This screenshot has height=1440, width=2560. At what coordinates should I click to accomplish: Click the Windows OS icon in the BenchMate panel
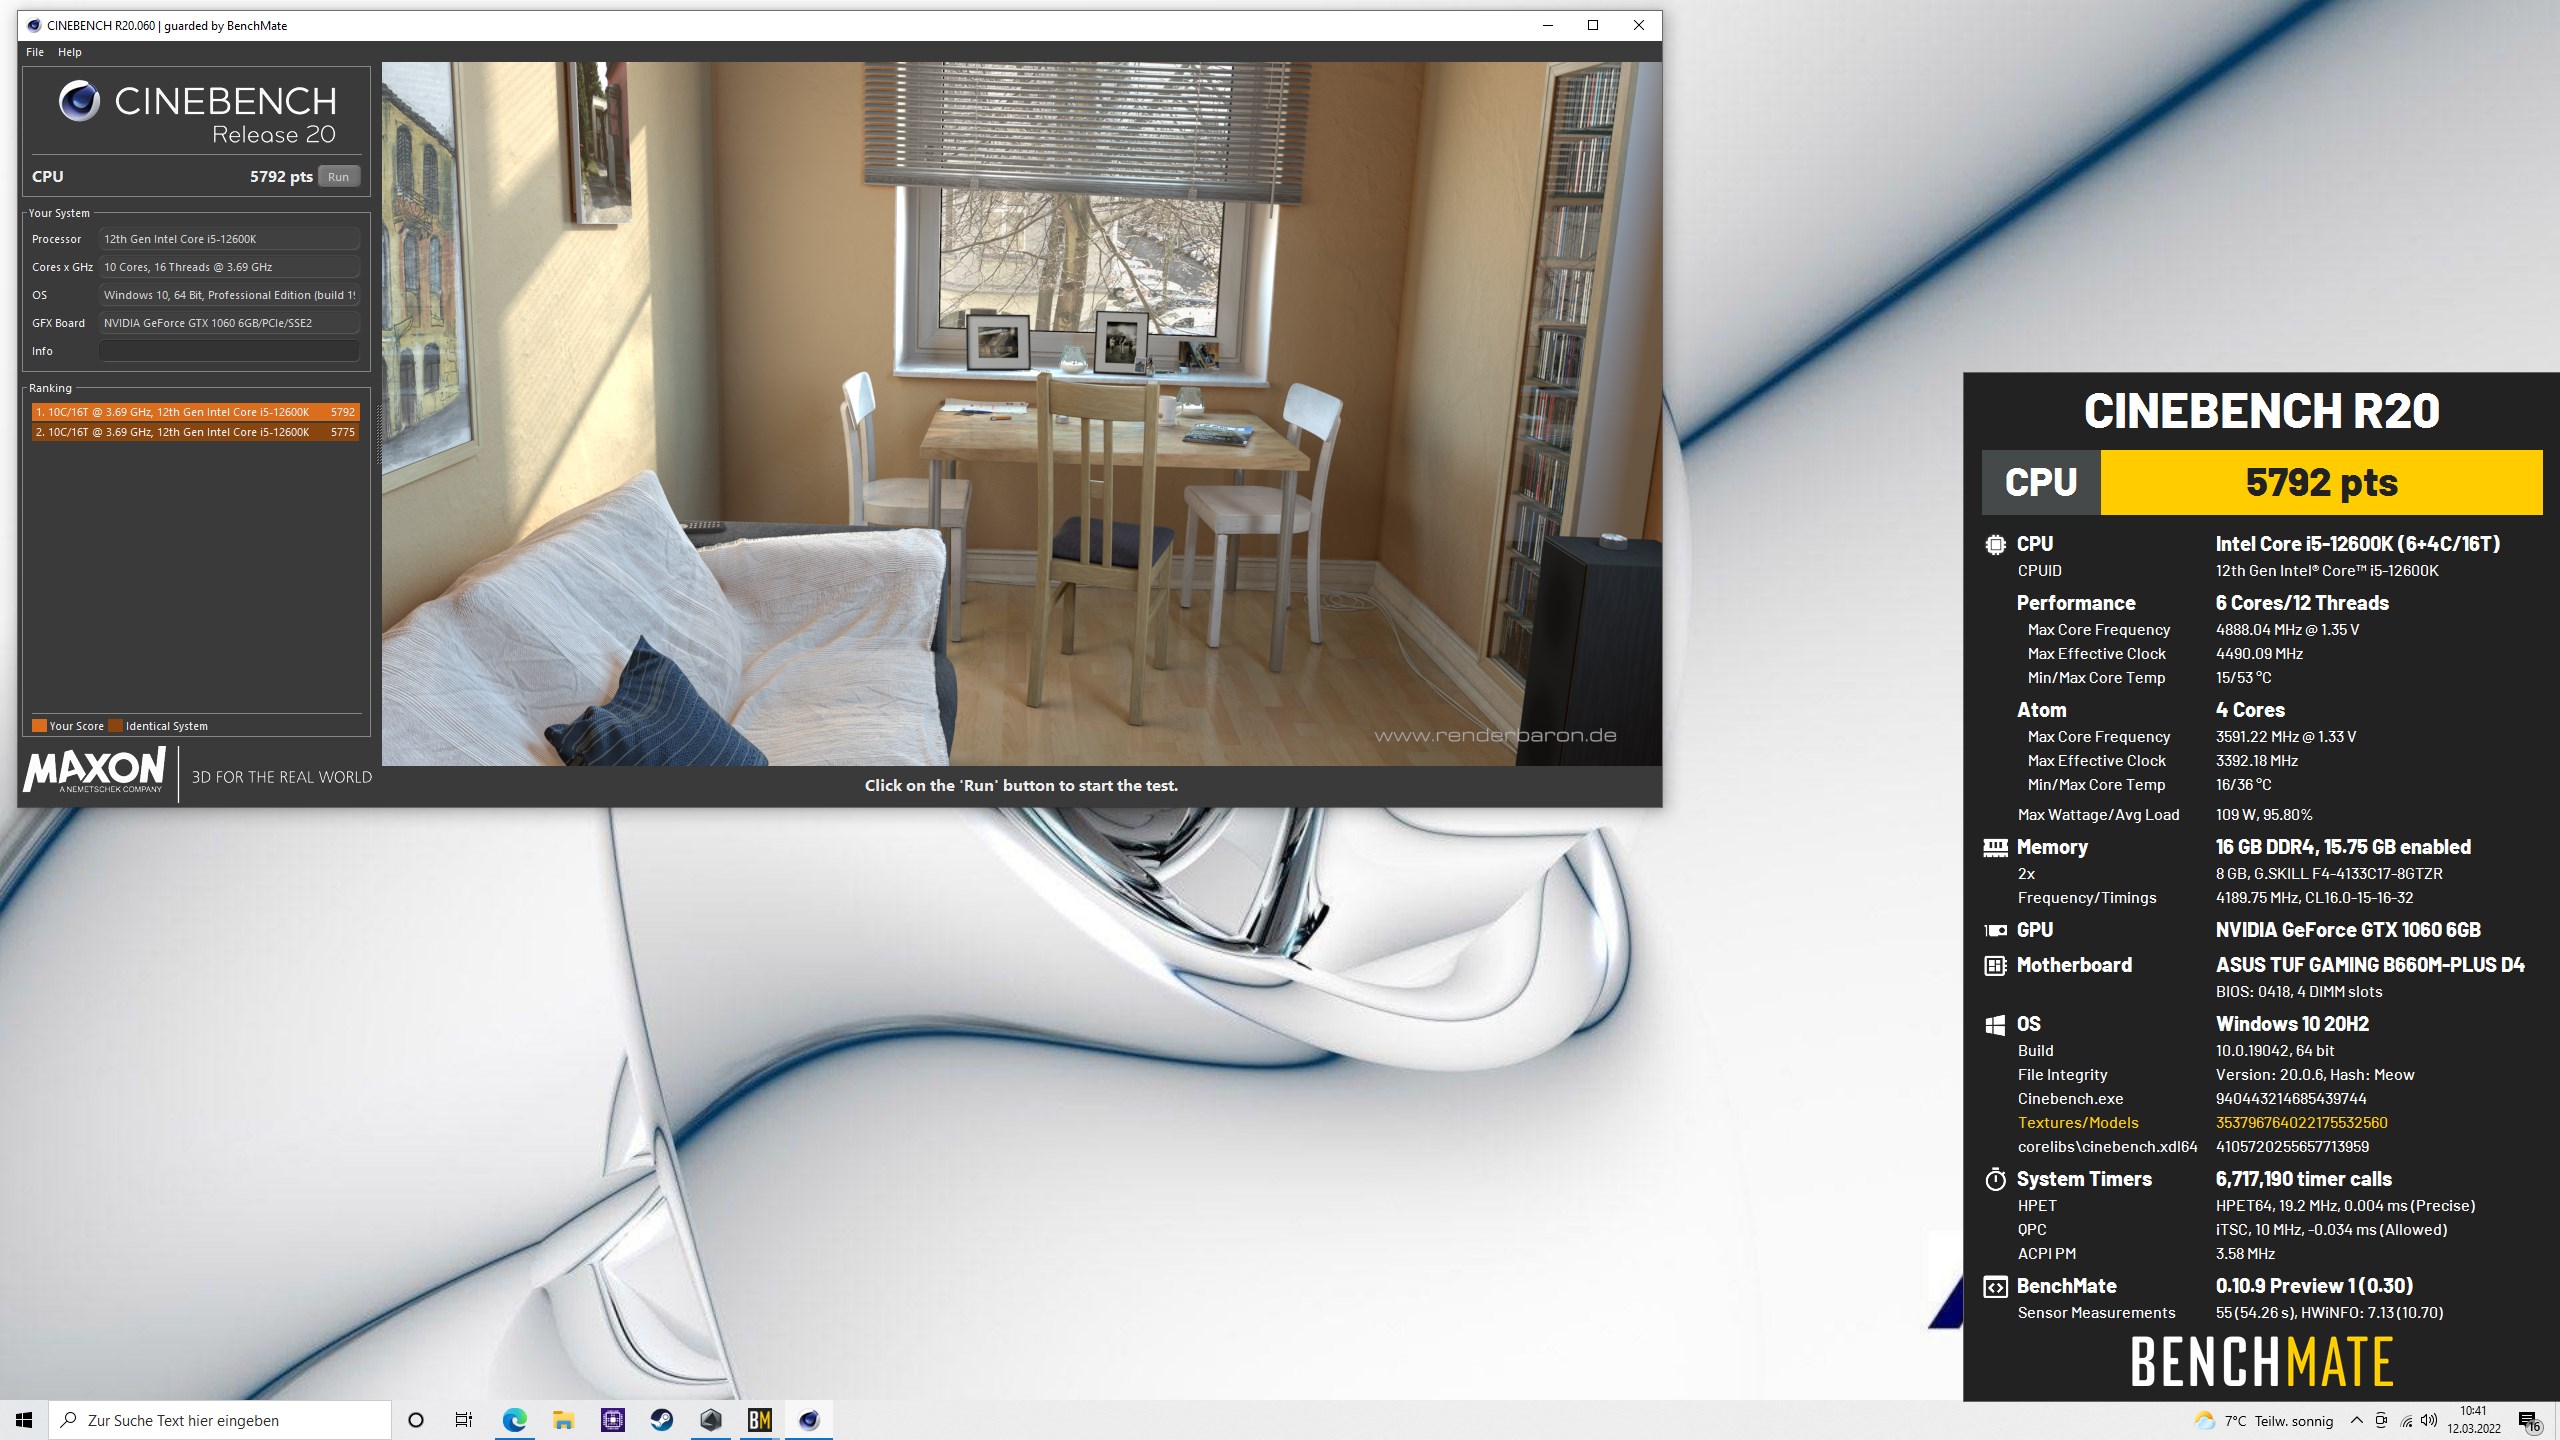pos(1995,1025)
